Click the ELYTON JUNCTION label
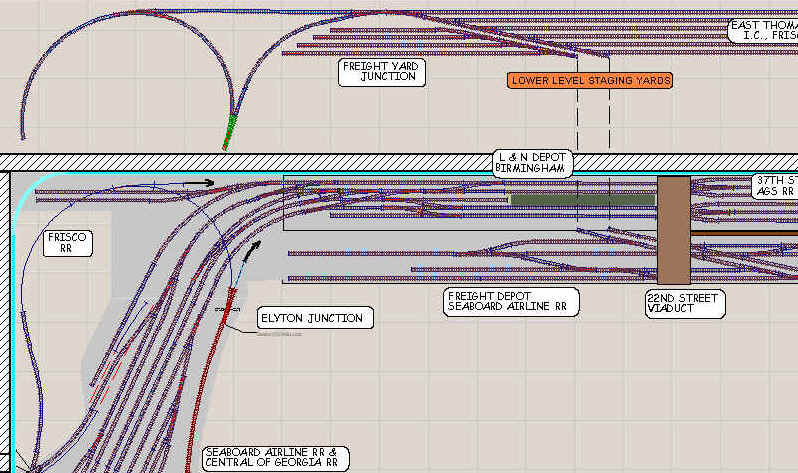This screenshot has width=798, height=473. coord(315,318)
